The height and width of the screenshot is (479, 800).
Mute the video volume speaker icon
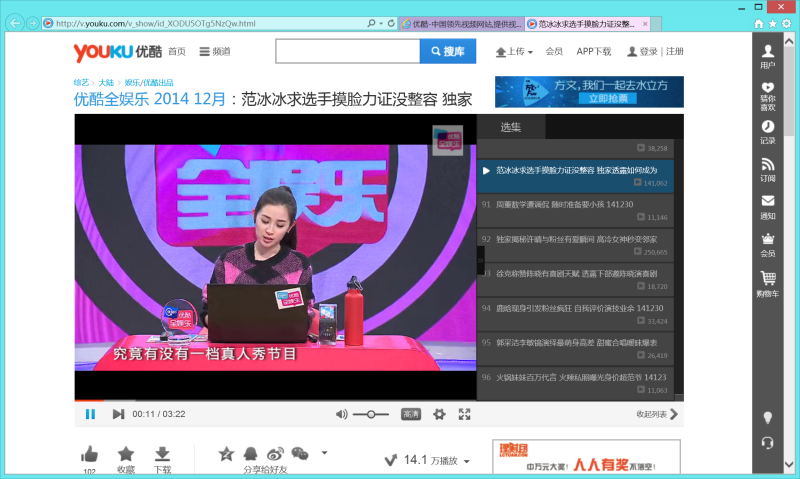pyautogui.click(x=341, y=414)
